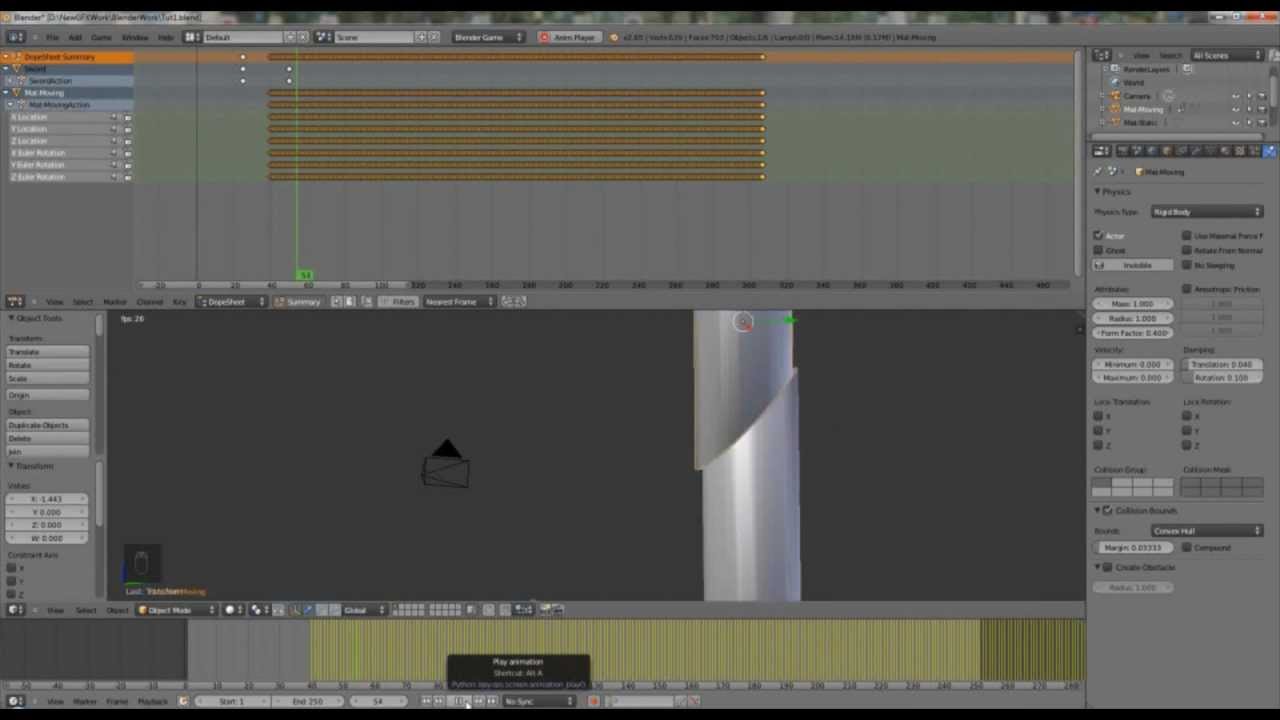The image size is (1280, 720).
Task: Click the World icon in the Outliner
Action: [1115, 82]
